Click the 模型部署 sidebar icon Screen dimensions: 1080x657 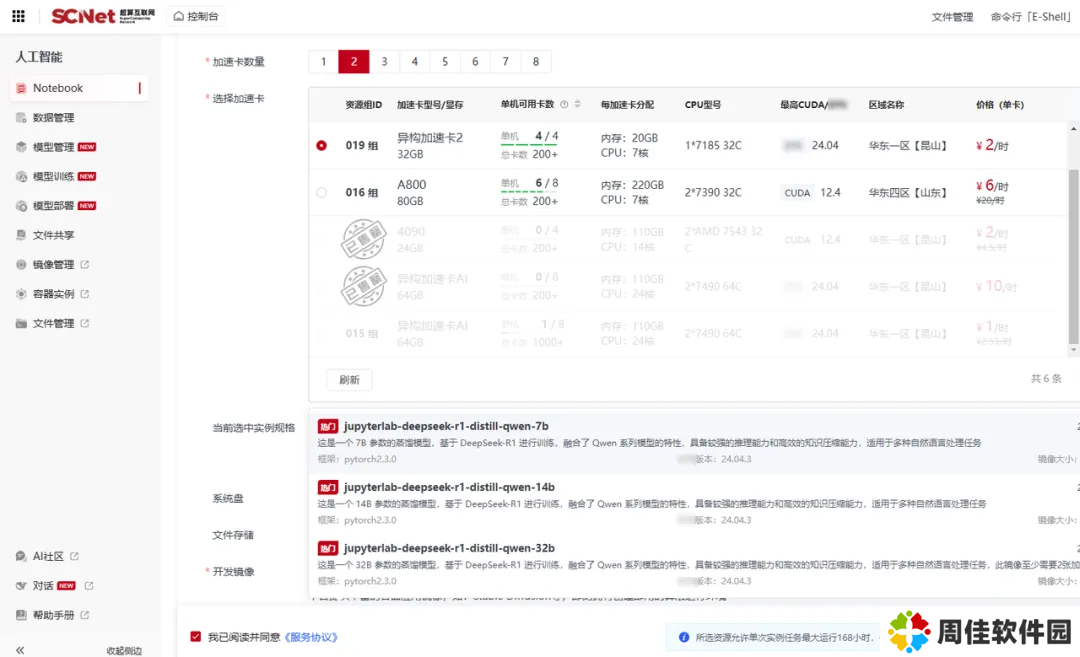click(x=21, y=206)
